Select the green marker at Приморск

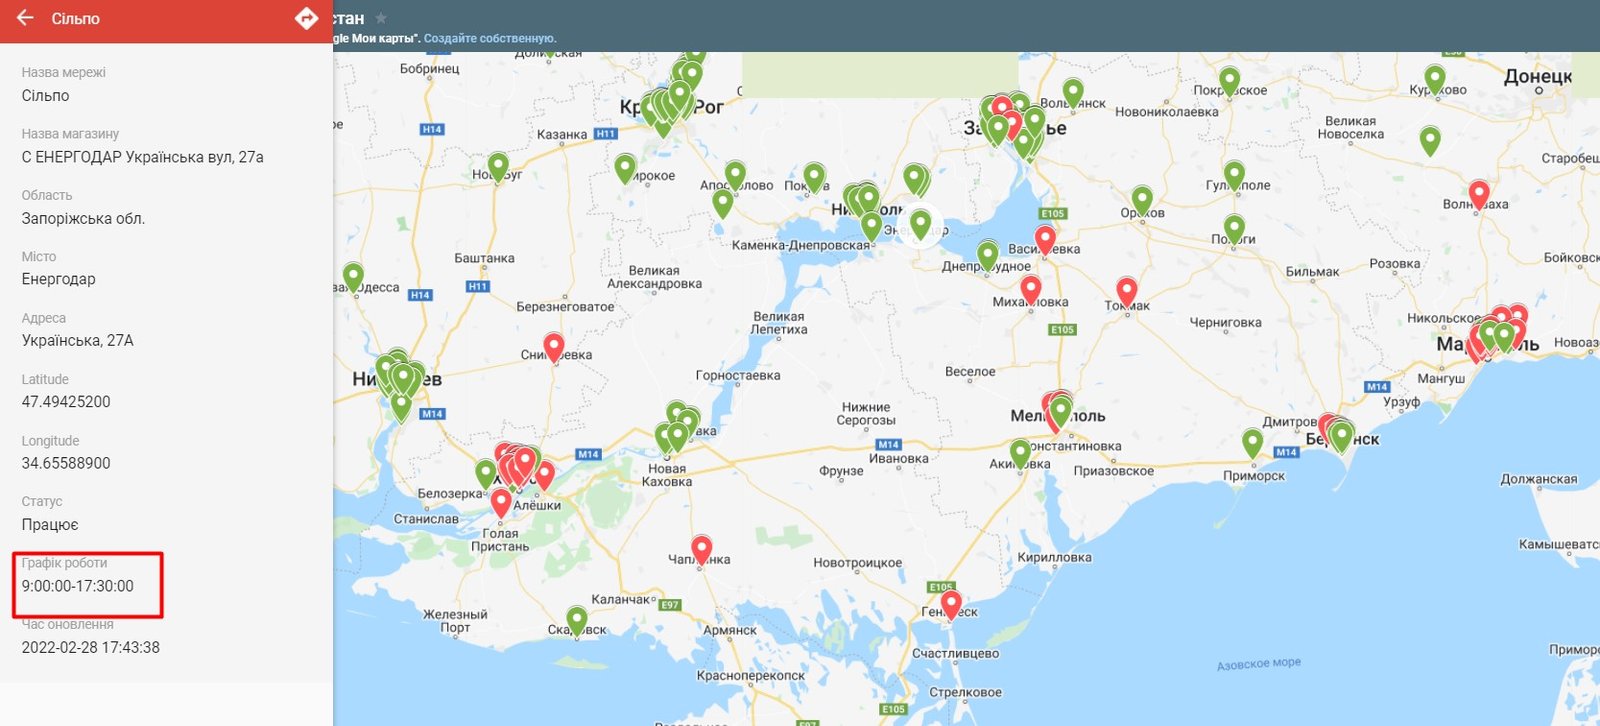point(1252,442)
